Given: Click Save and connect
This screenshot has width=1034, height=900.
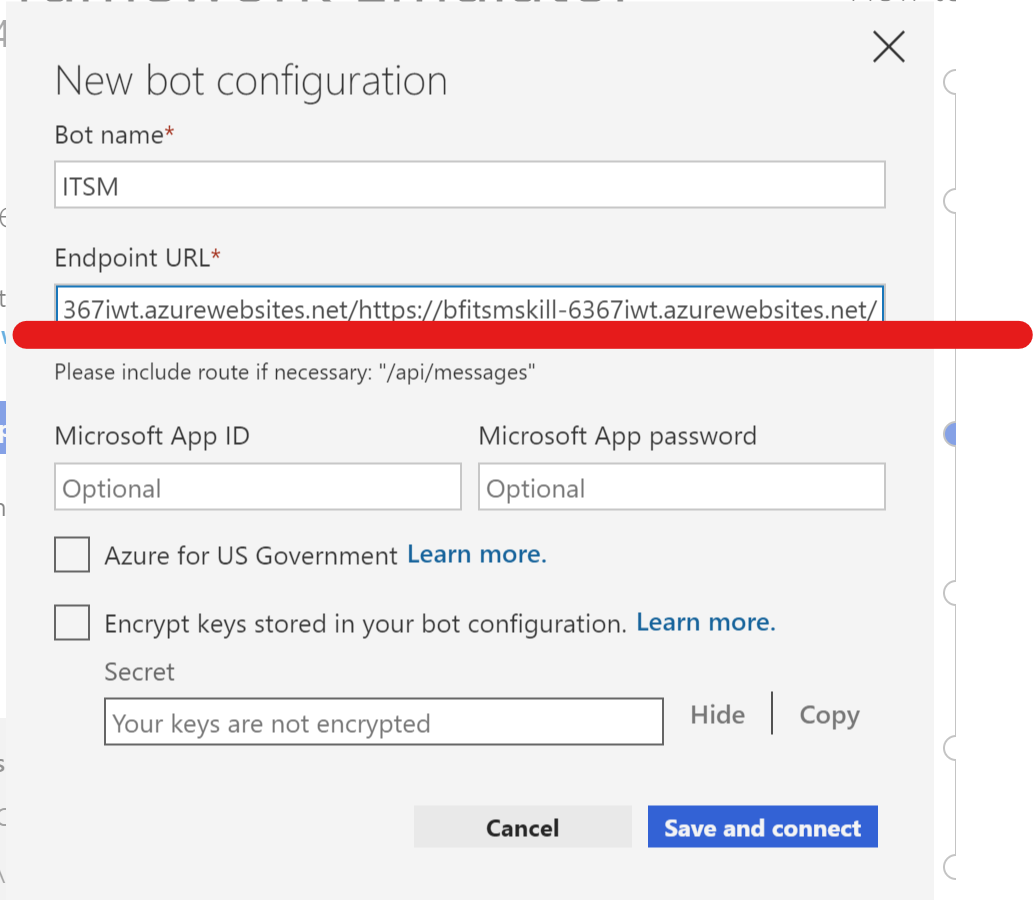Looking at the screenshot, I should (x=762, y=827).
